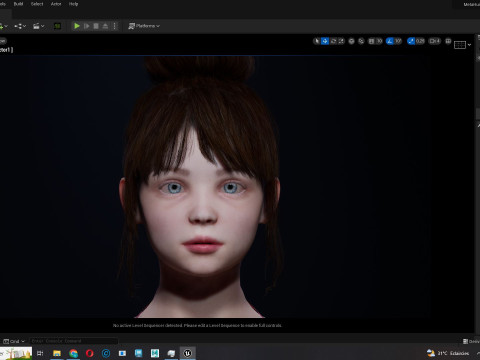Open rotation snap value 10° dropdown
480x360 pixels.
398,41
